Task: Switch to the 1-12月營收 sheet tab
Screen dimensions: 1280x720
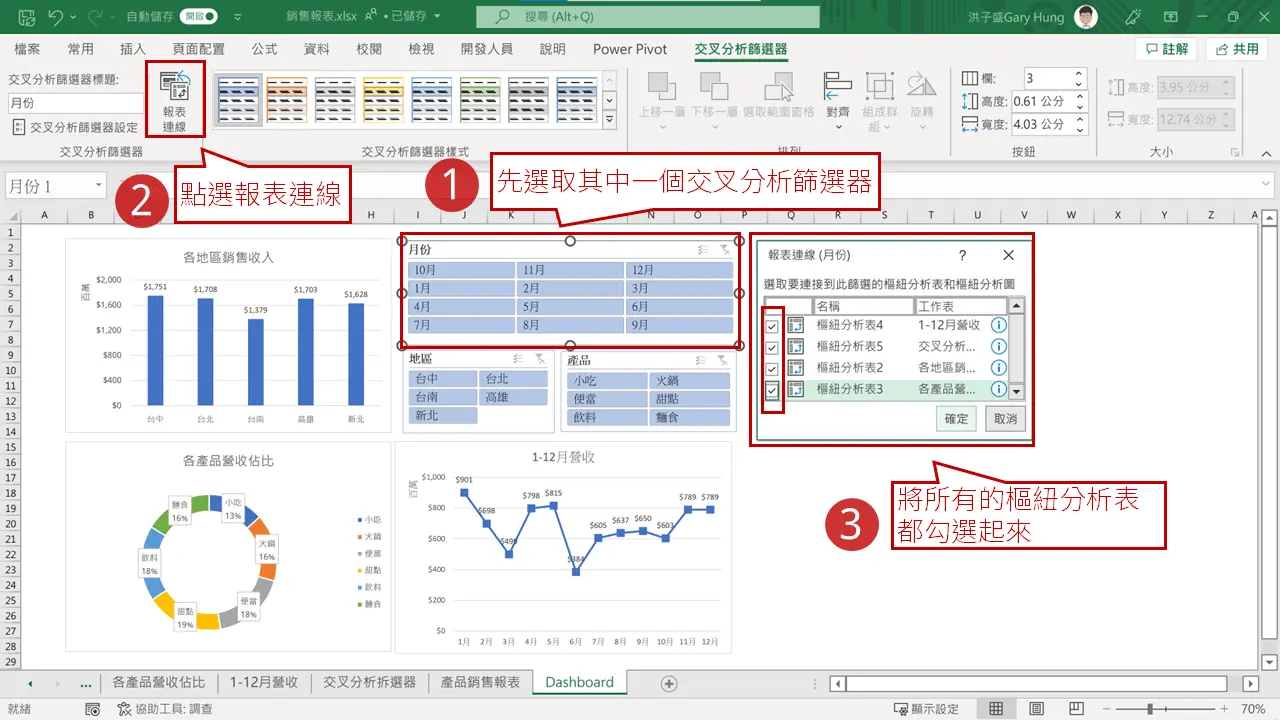Action: (264, 682)
